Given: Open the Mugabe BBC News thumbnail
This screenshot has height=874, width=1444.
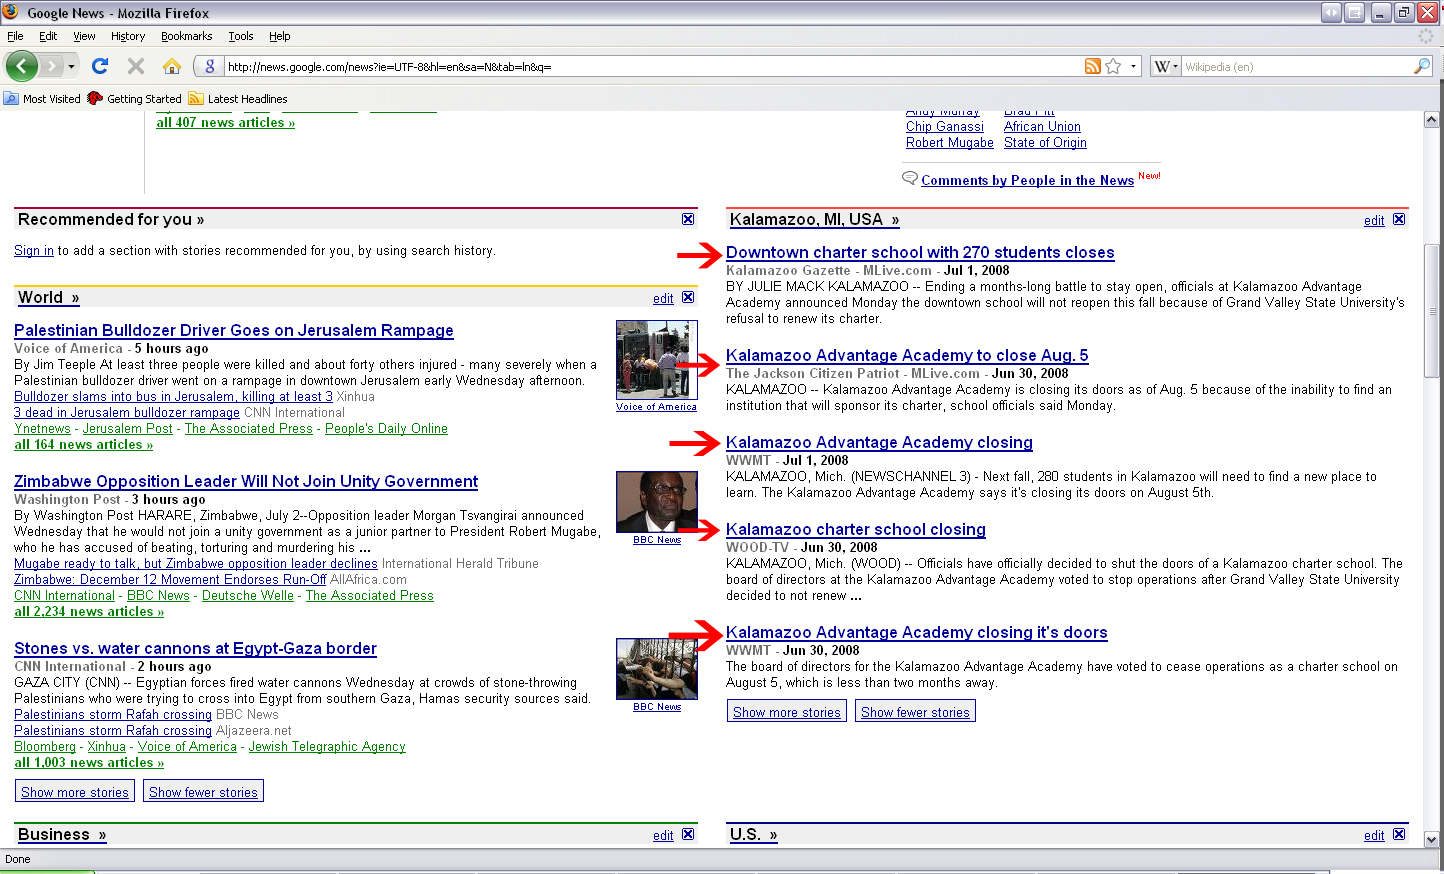Looking at the screenshot, I should pyautogui.click(x=657, y=502).
